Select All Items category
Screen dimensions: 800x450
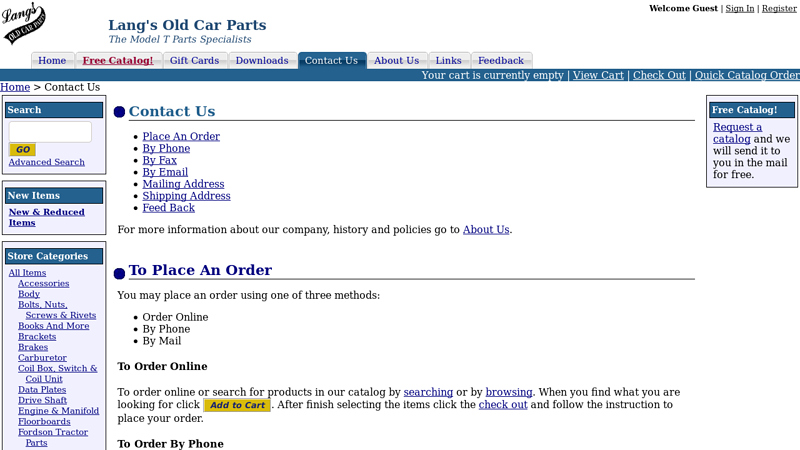point(27,273)
